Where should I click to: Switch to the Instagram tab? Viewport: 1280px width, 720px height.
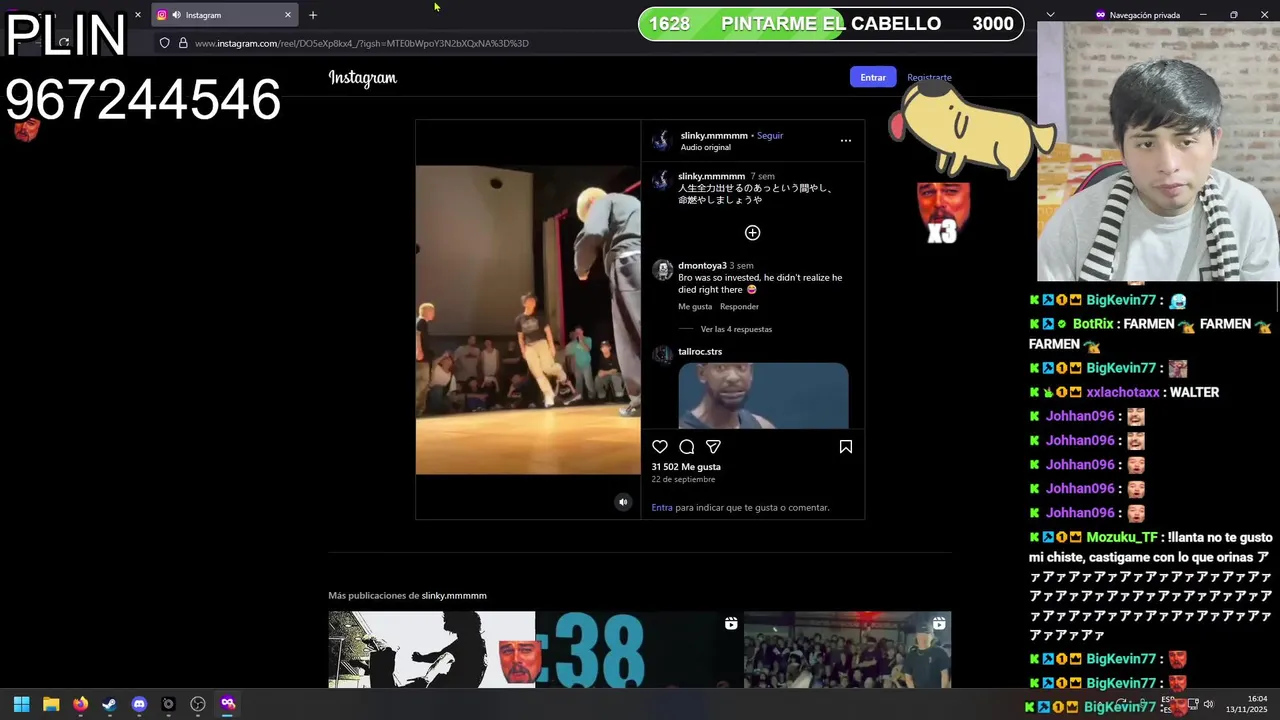[x=224, y=15]
